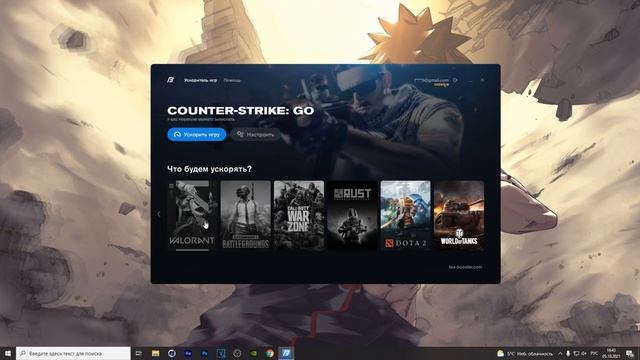Open the Windows Start menu
Screen dimensions: 640x360
[8, 353]
